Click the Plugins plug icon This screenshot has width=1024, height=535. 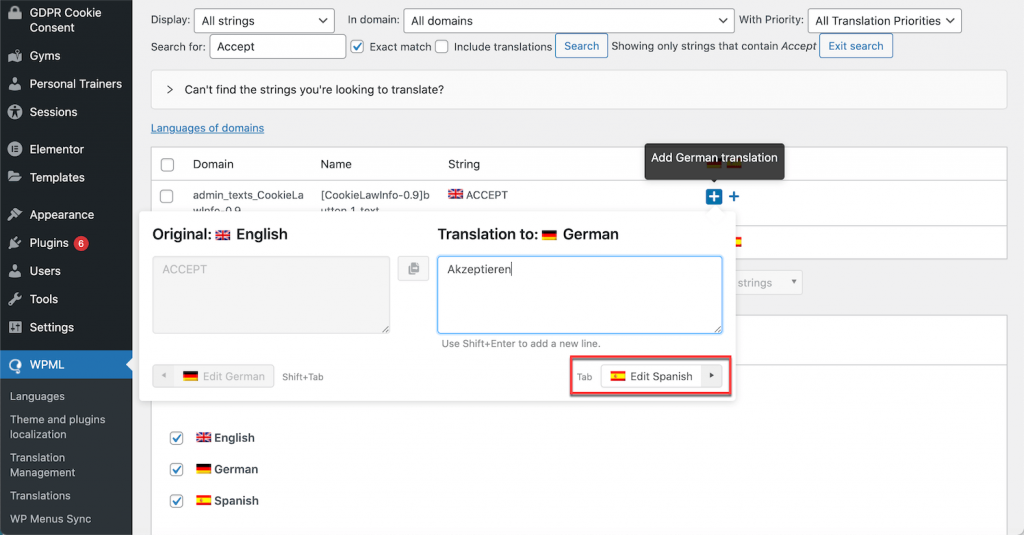[x=15, y=243]
